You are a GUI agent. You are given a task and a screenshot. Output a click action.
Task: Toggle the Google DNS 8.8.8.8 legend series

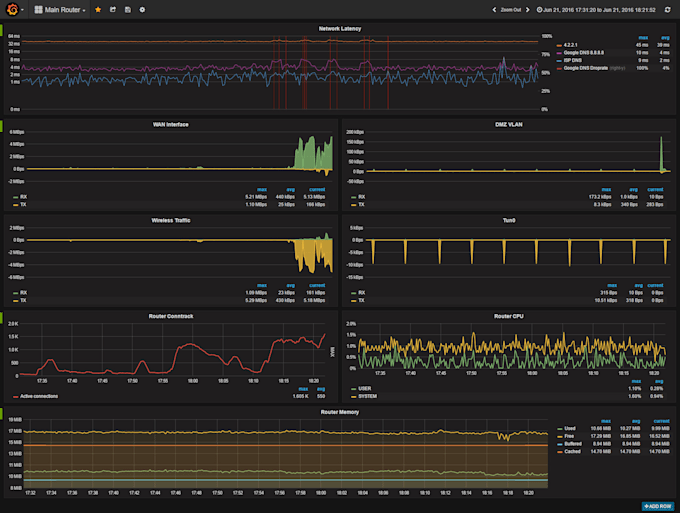coord(583,53)
